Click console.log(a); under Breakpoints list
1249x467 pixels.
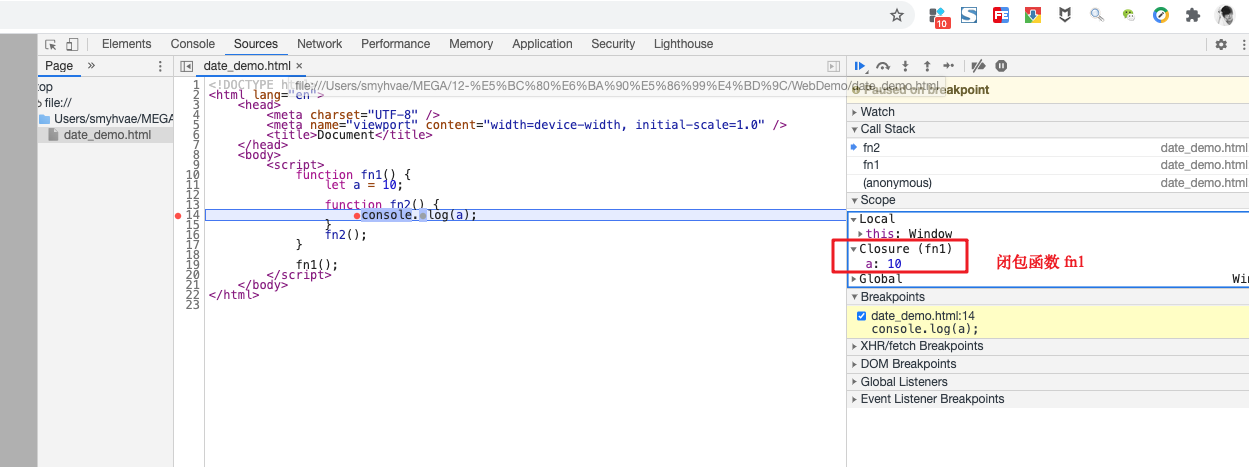[925, 329]
